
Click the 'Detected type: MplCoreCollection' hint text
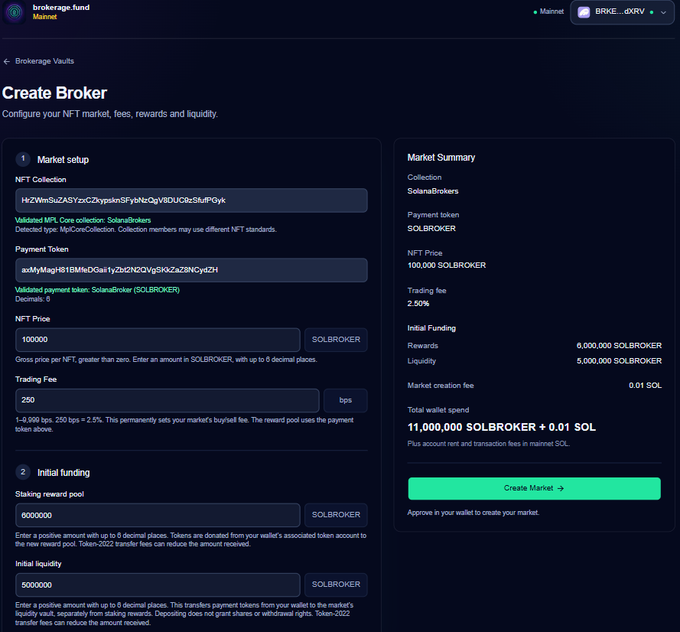tap(146, 229)
